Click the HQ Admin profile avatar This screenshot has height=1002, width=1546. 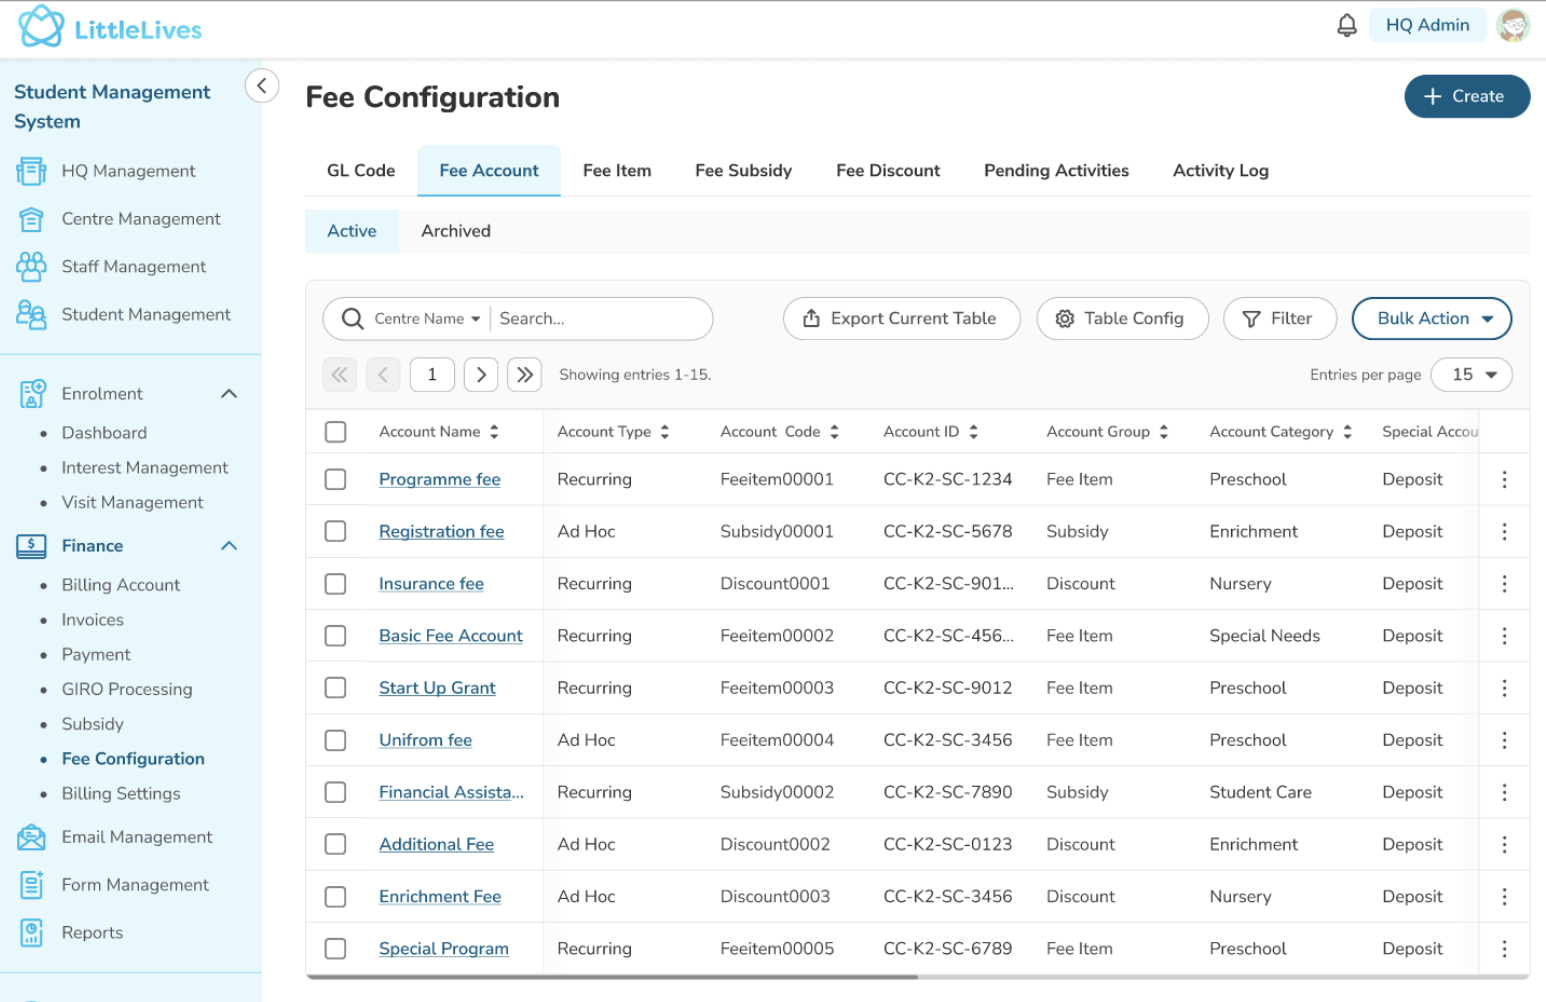coord(1513,26)
